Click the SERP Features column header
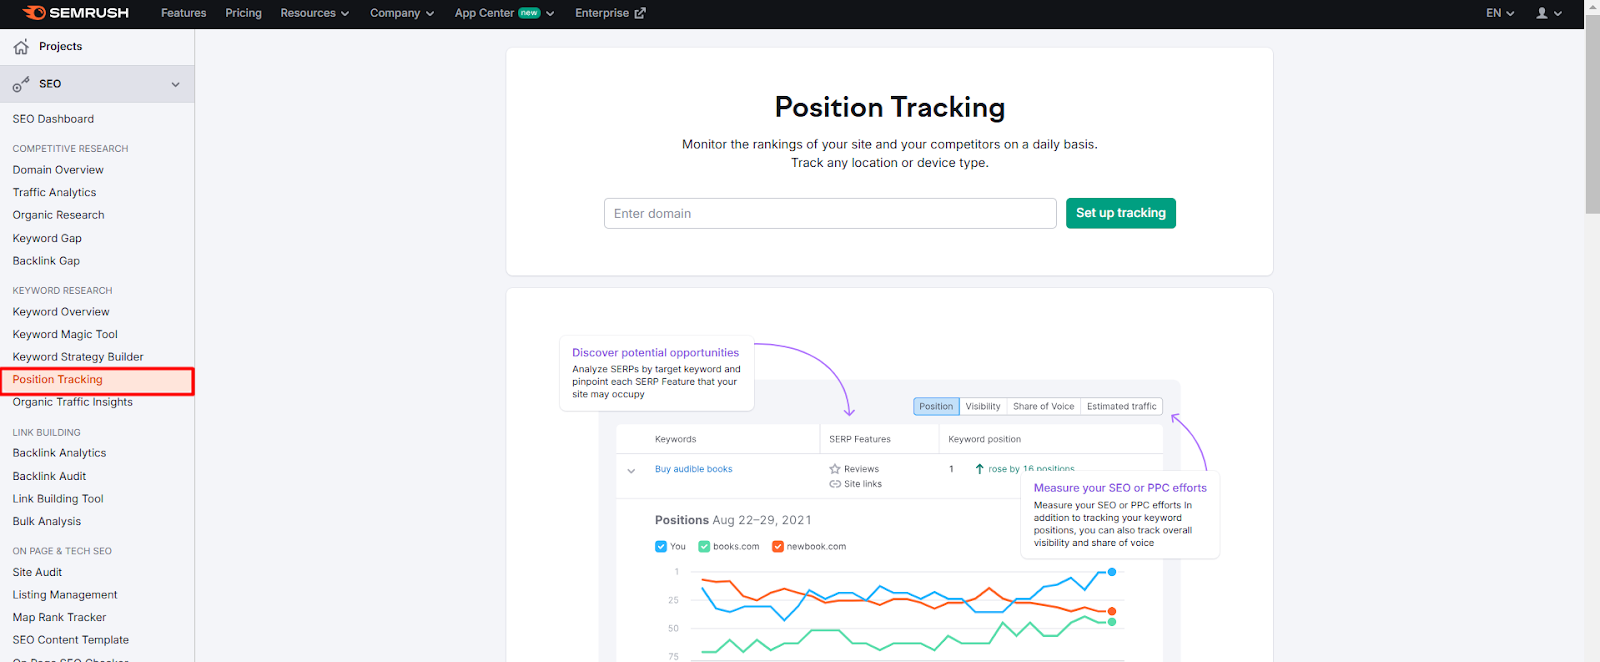1600x662 pixels. pyautogui.click(x=859, y=439)
